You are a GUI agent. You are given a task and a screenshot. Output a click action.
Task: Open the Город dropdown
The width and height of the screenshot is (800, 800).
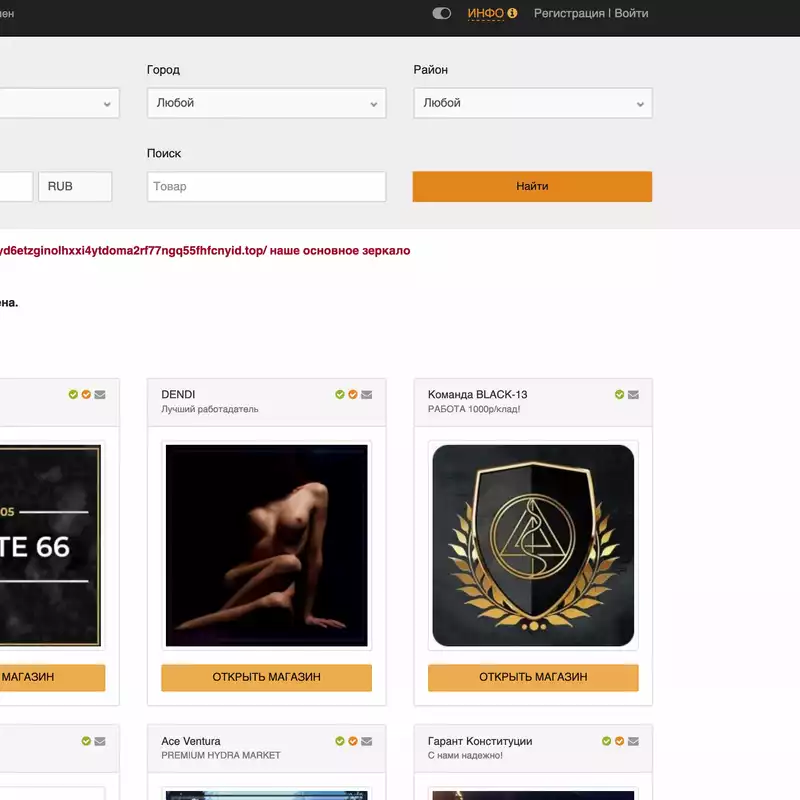266,103
